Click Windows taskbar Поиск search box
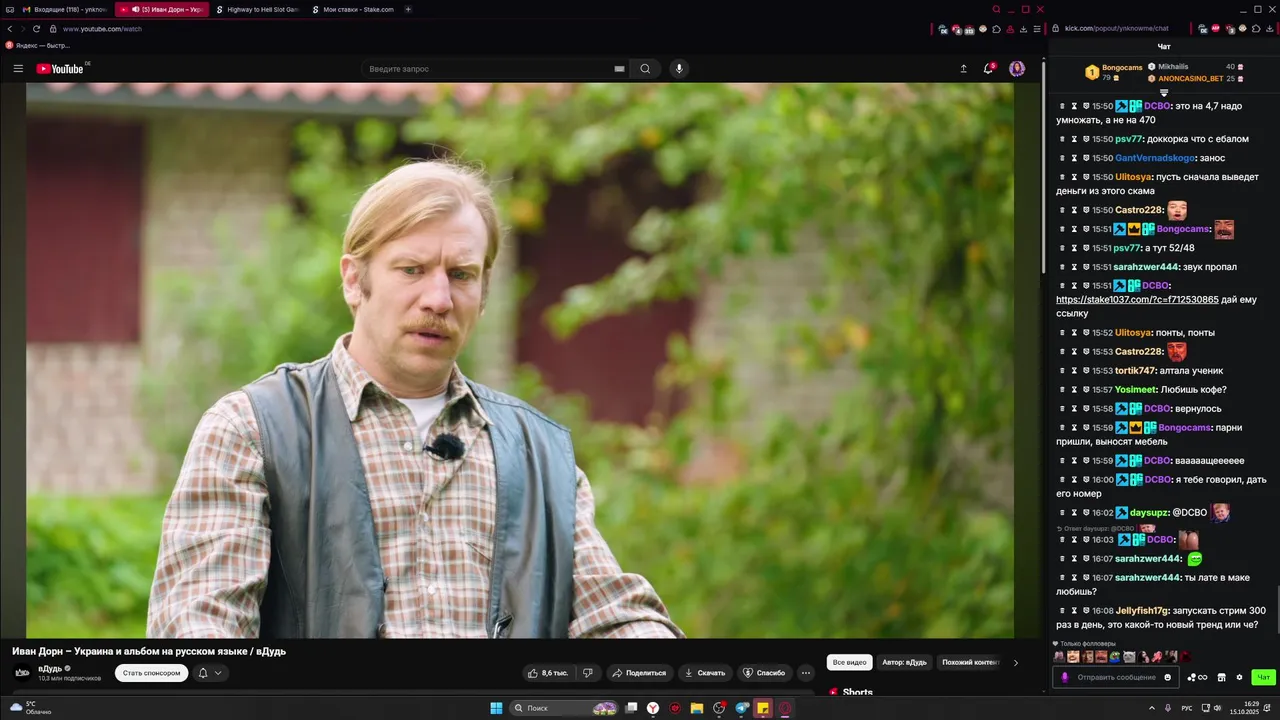The width and height of the screenshot is (1280, 720). (565, 708)
